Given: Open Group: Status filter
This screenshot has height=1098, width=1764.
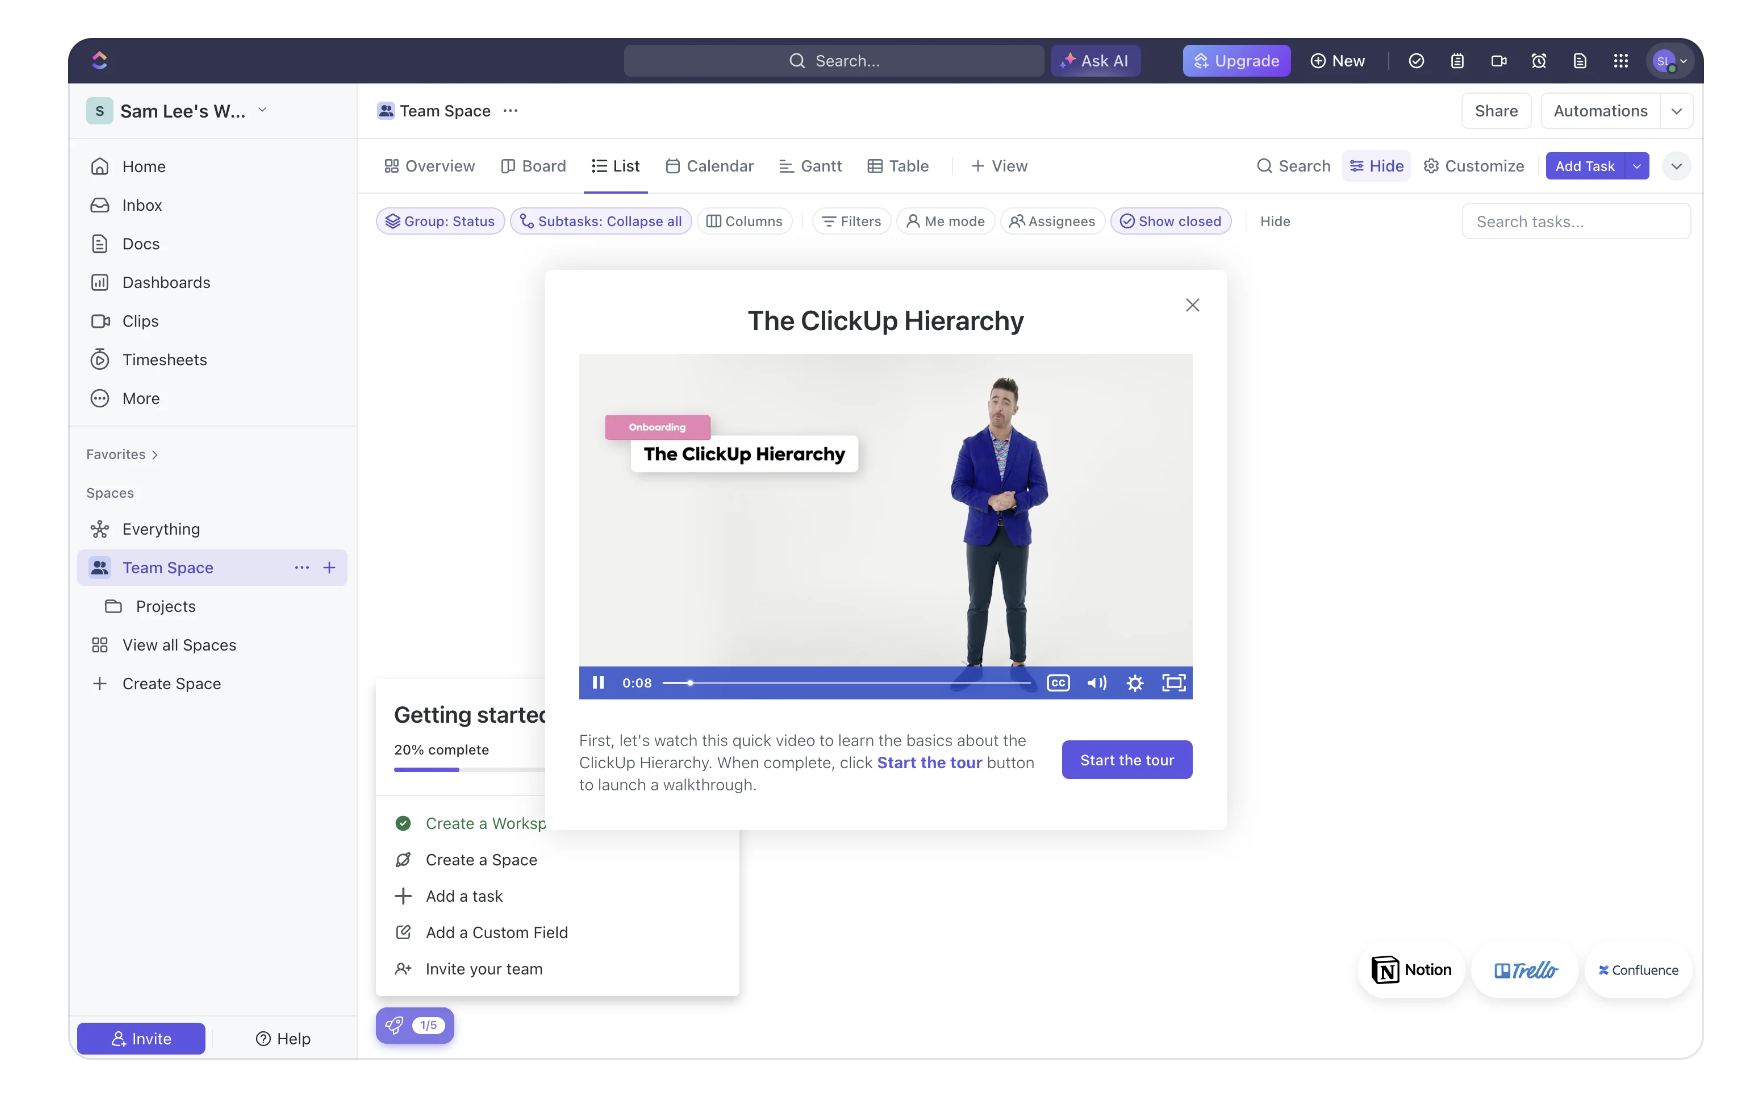Looking at the screenshot, I should pyautogui.click(x=440, y=221).
